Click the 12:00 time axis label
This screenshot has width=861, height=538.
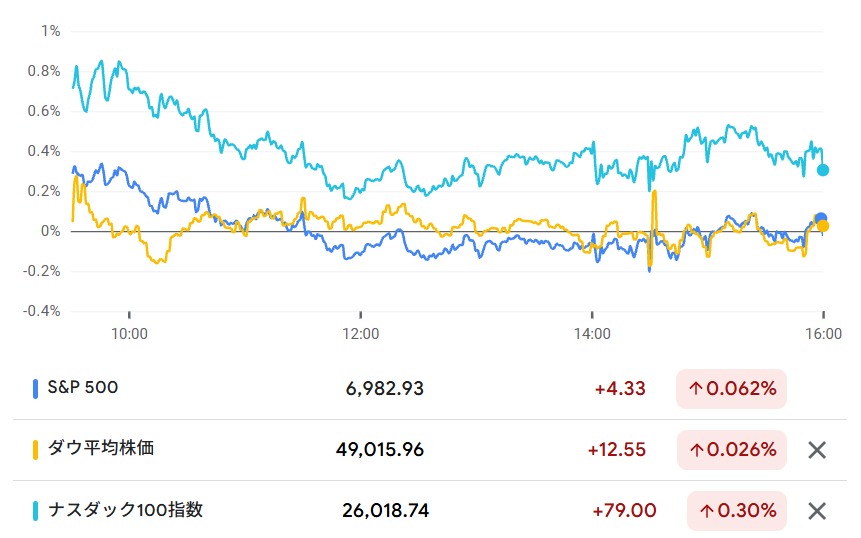click(360, 333)
